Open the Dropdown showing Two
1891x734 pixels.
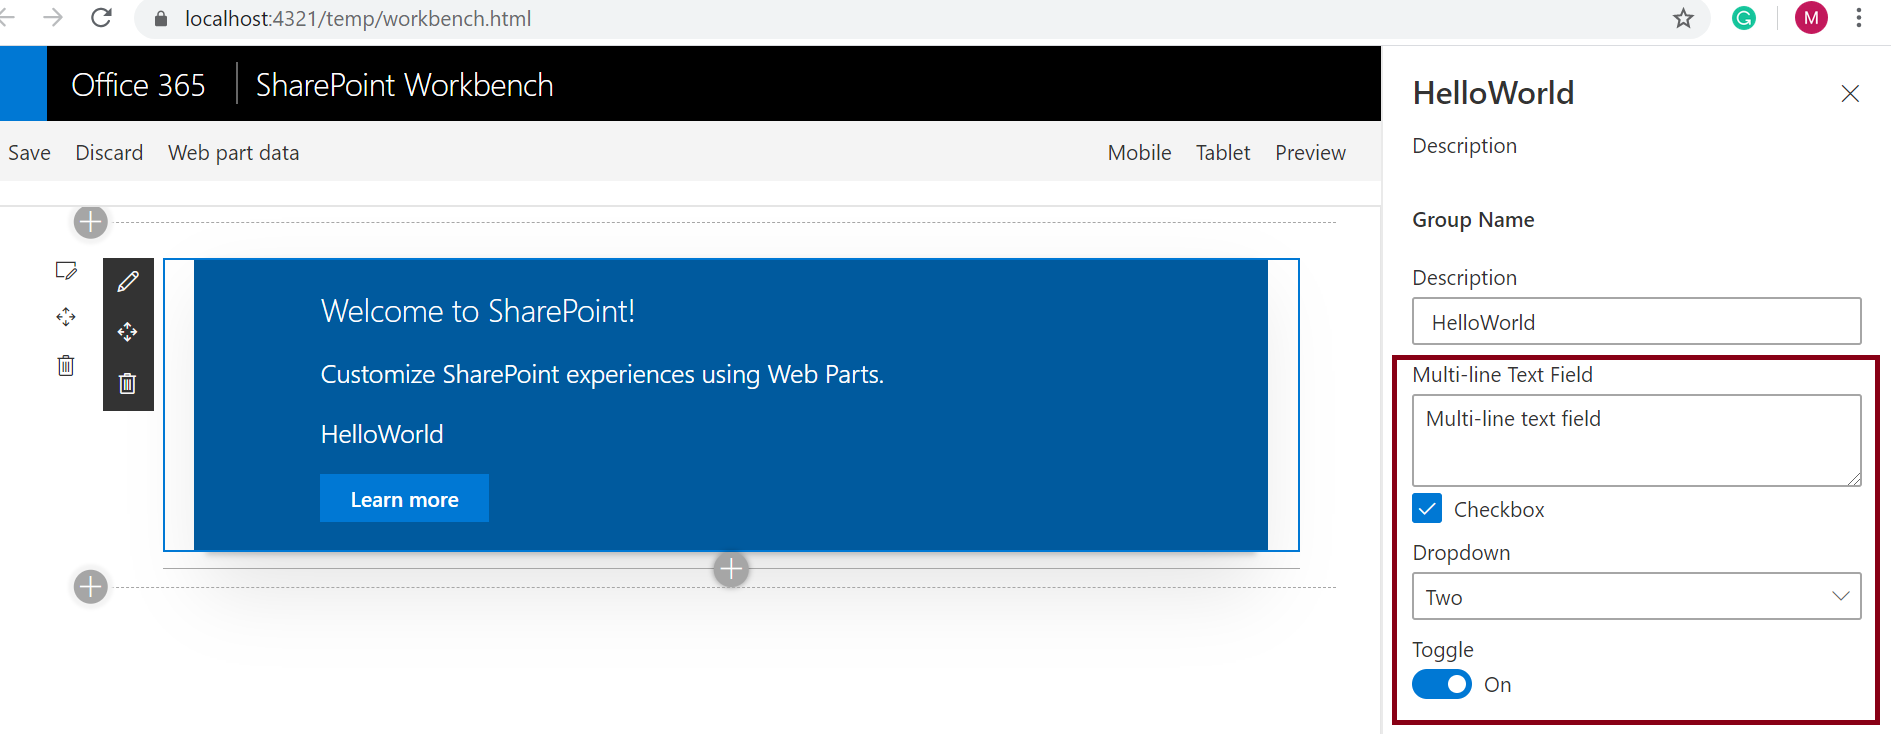(x=1636, y=597)
